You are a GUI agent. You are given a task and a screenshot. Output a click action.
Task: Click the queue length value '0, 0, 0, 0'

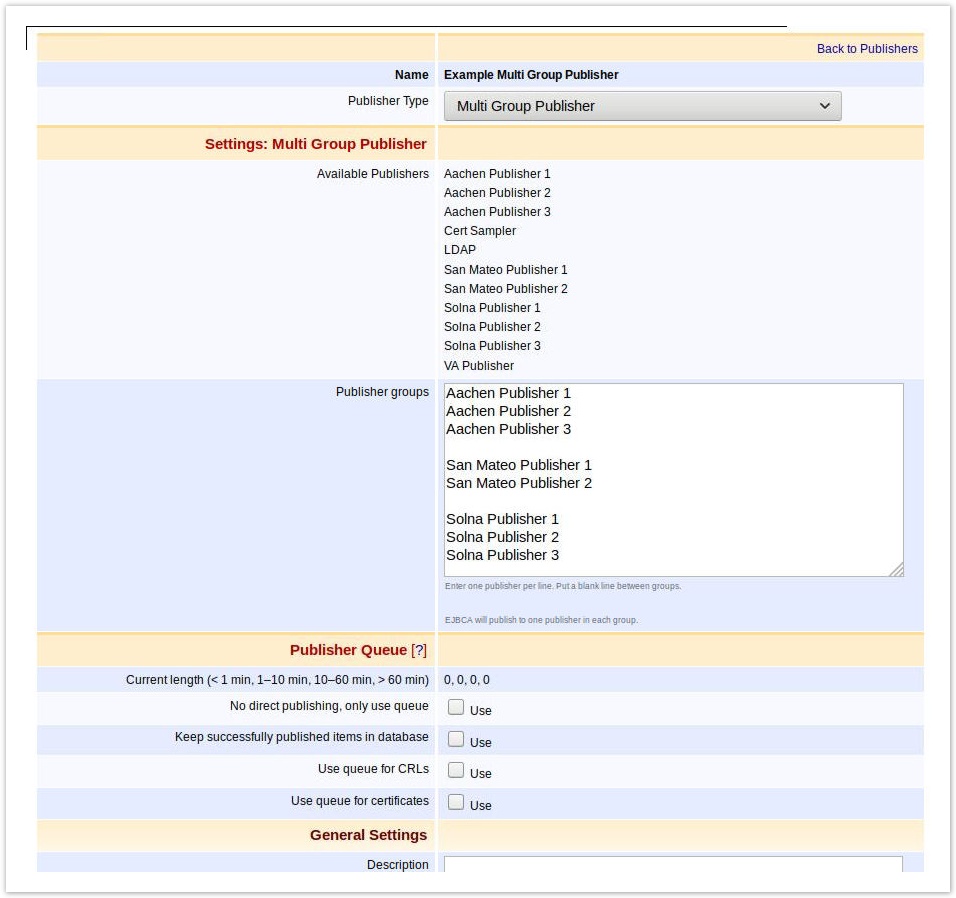point(467,679)
